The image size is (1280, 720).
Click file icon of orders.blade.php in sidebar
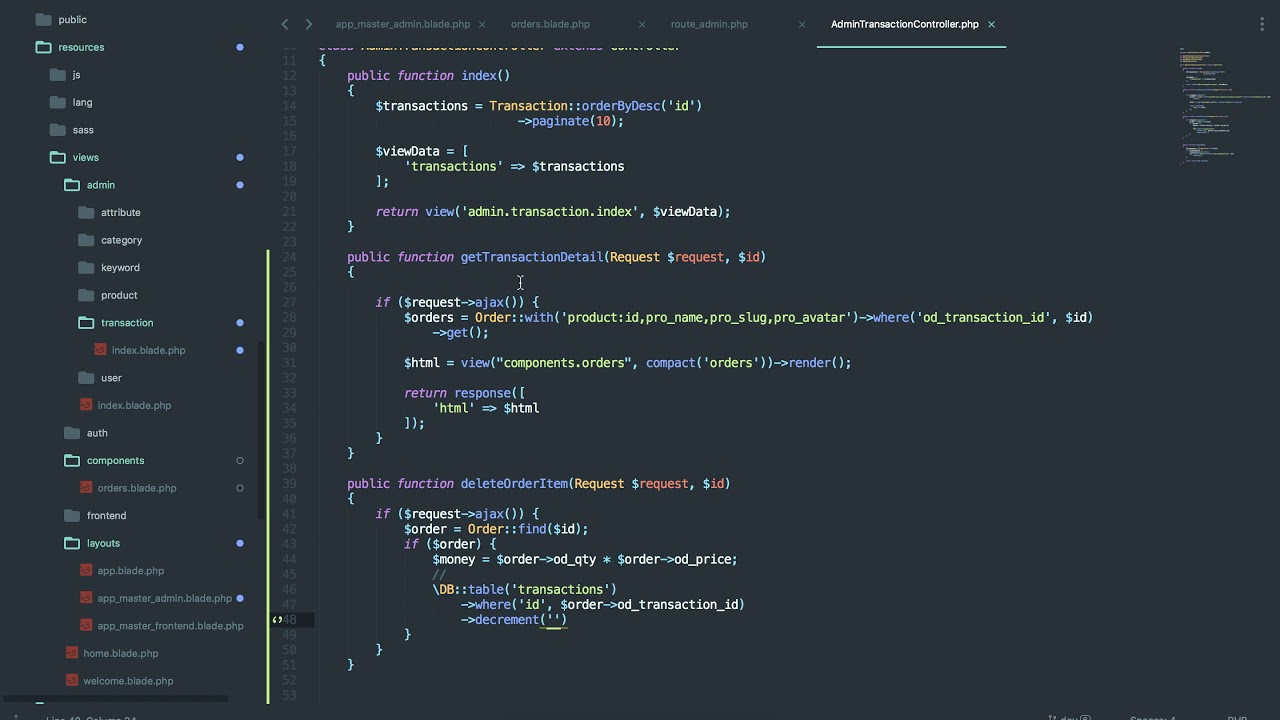point(86,488)
